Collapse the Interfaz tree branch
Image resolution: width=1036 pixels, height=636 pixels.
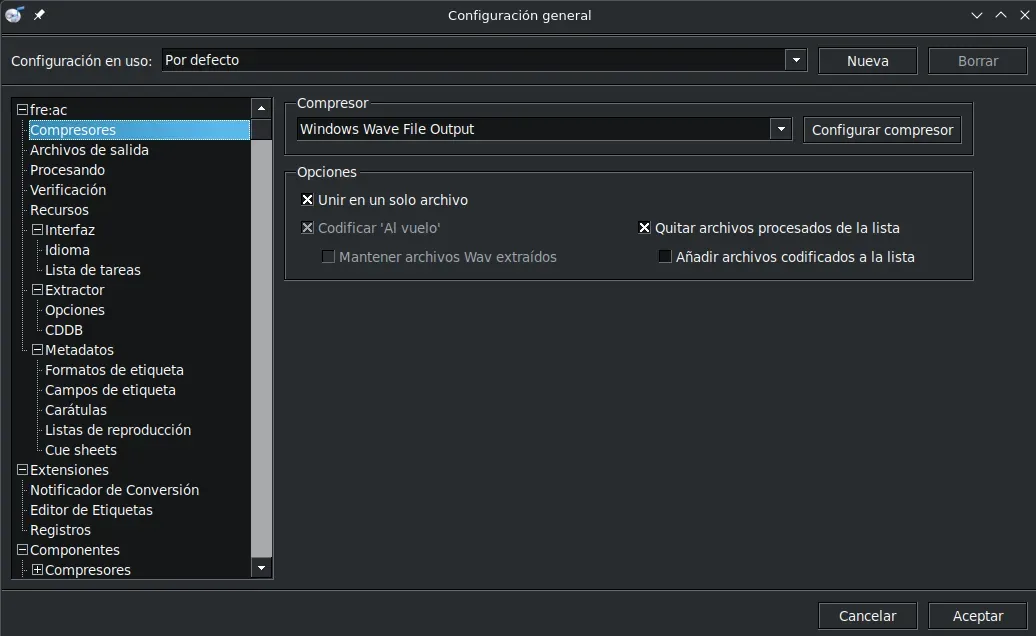36,229
